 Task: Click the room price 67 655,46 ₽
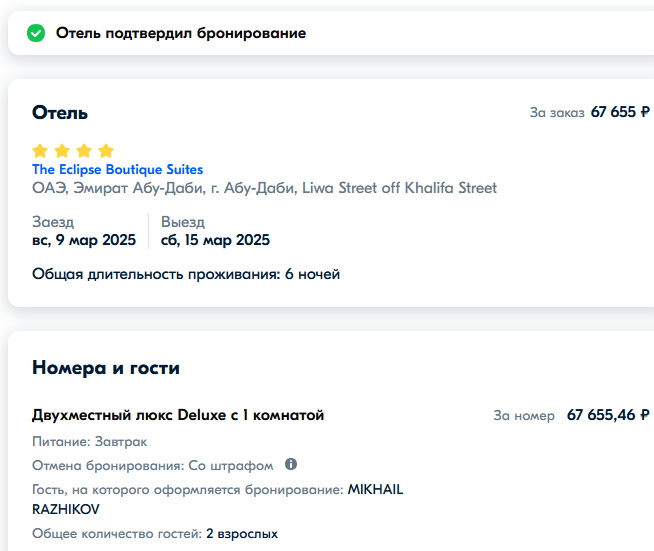608,415
